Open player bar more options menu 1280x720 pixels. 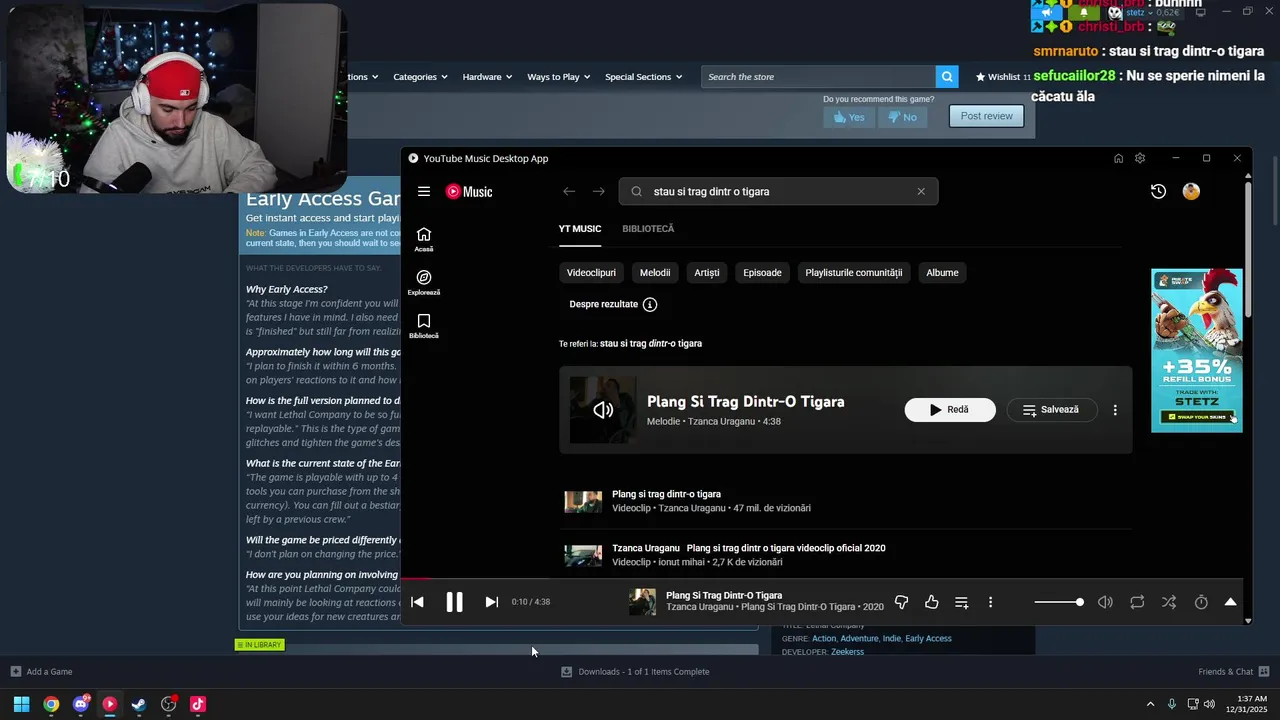[991, 602]
